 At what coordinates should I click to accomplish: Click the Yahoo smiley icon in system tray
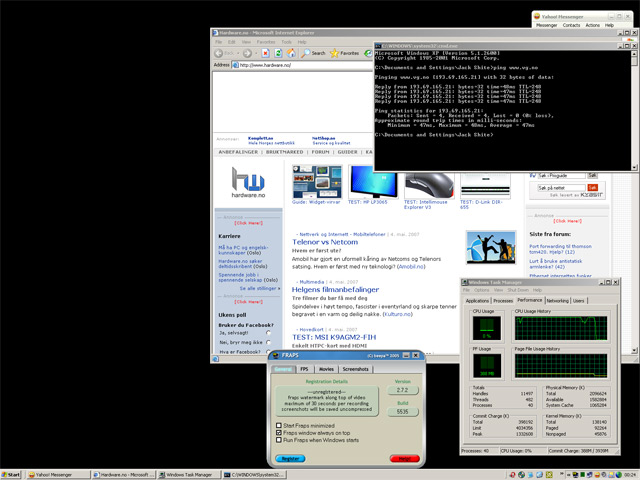597,475
